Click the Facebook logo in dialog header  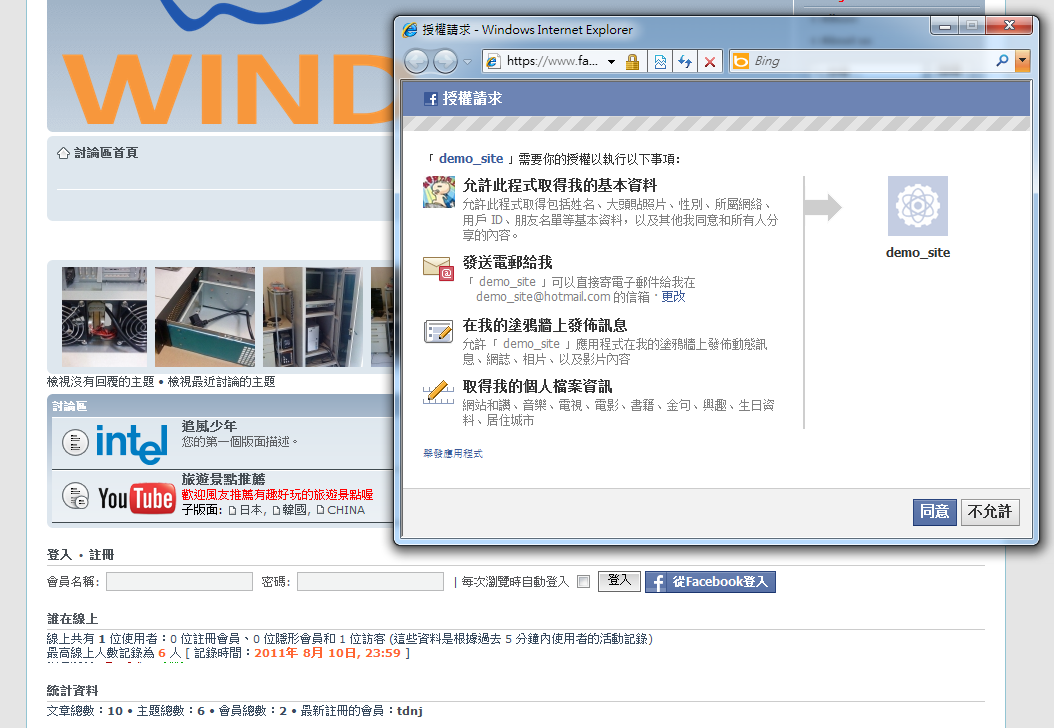[x=431, y=99]
